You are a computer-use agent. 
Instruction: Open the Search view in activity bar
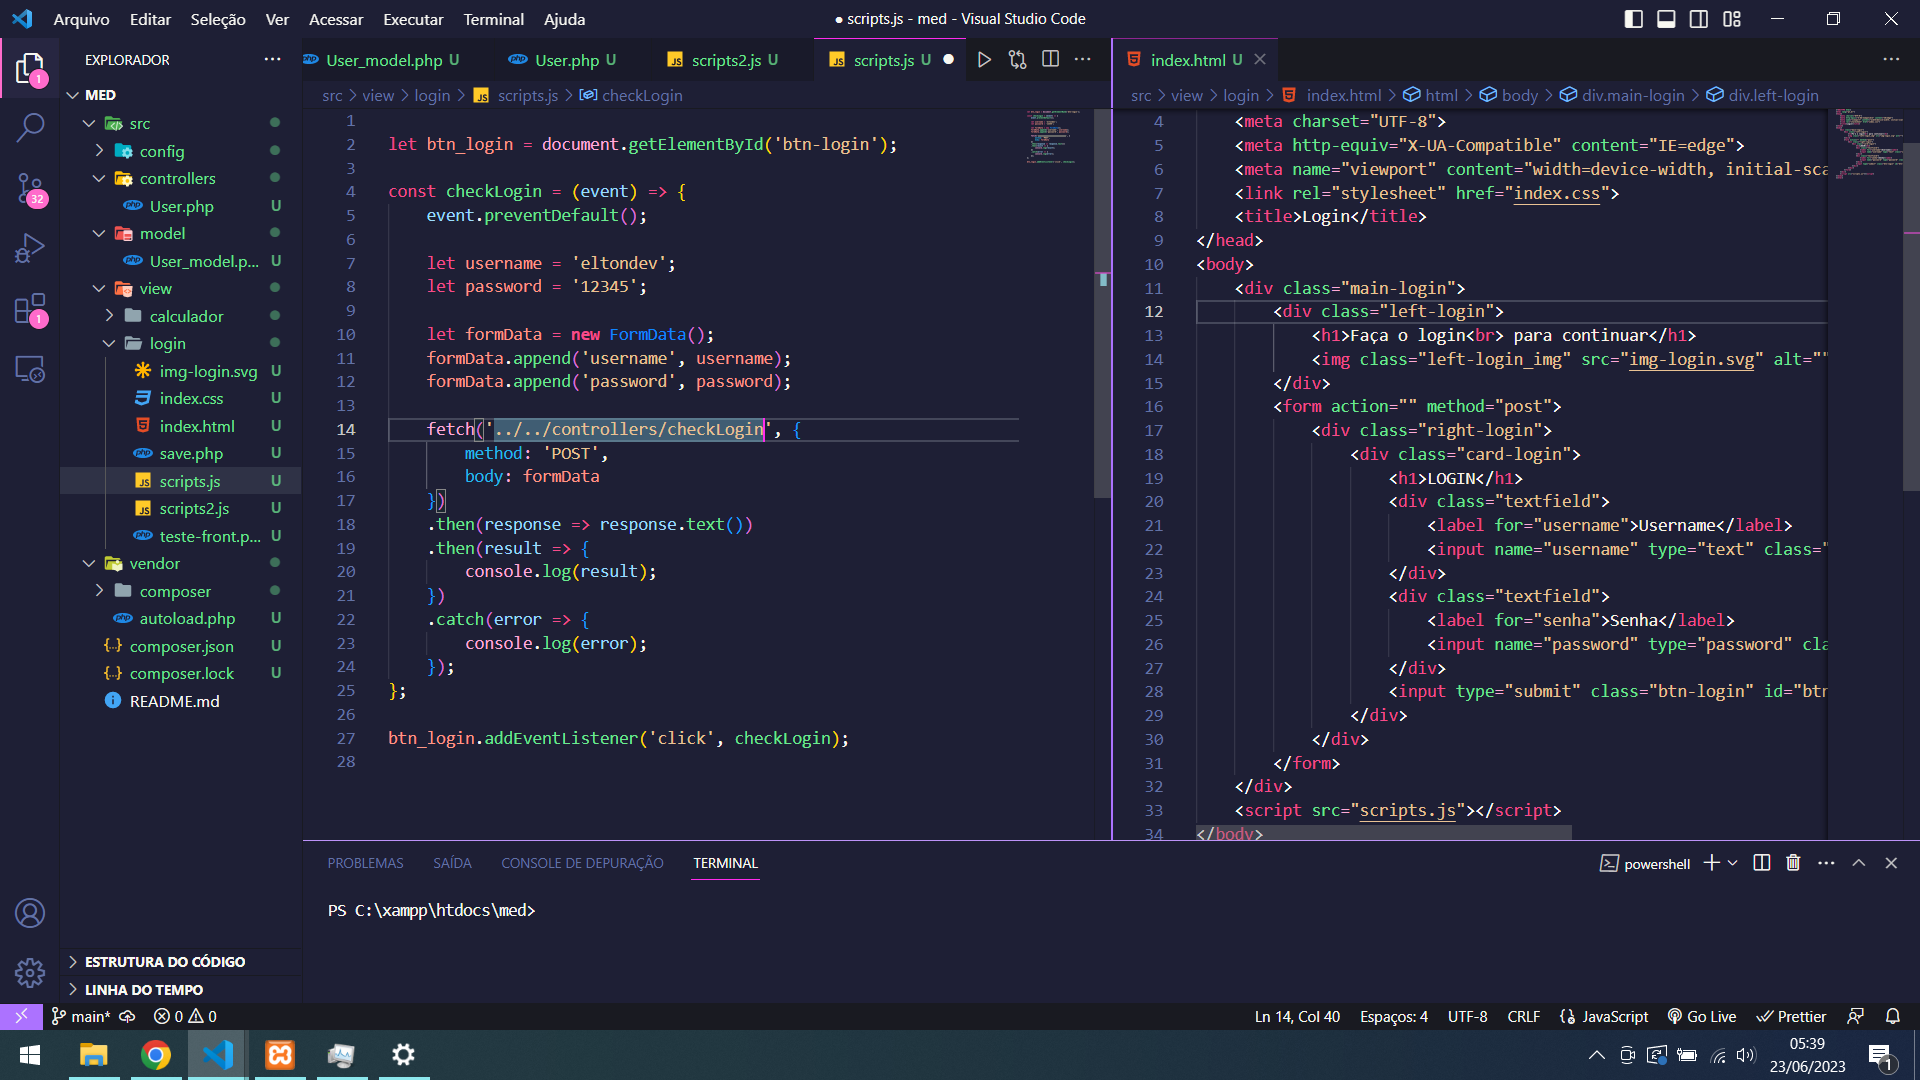pyautogui.click(x=30, y=127)
